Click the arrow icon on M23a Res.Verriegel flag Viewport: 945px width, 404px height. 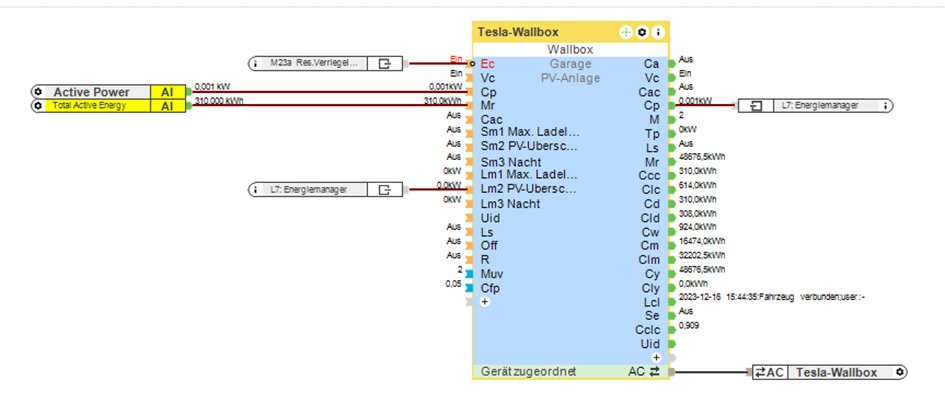coord(385,63)
